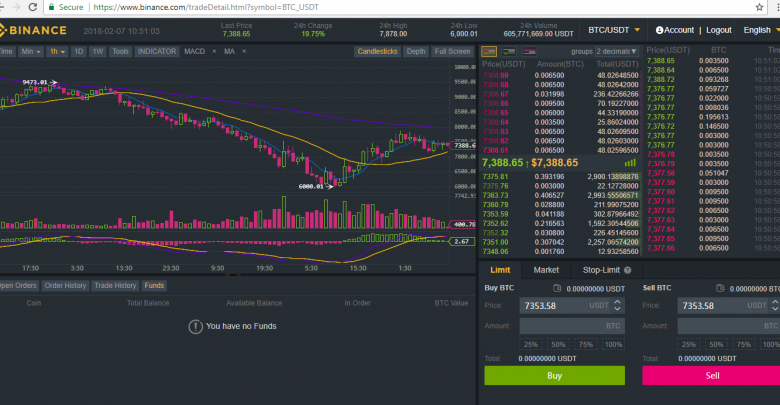Toggle the Candlesticks chart view

(377, 51)
